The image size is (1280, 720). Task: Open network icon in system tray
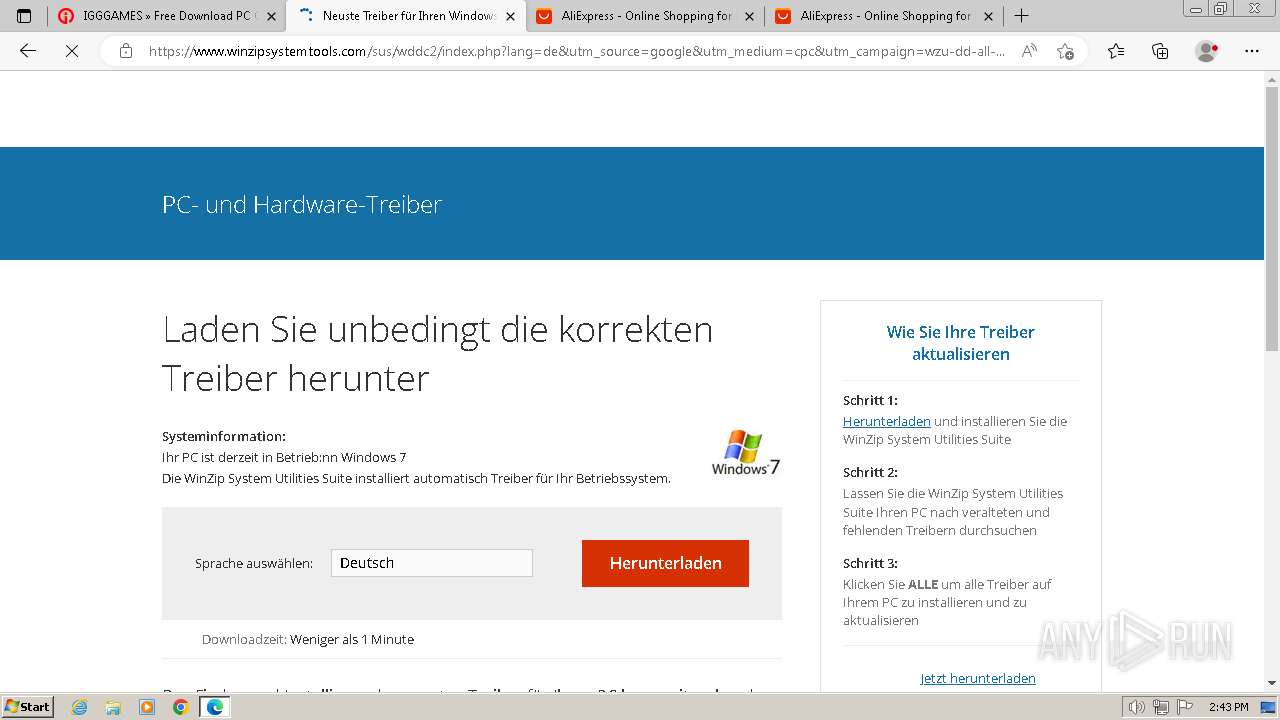point(1161,707)
